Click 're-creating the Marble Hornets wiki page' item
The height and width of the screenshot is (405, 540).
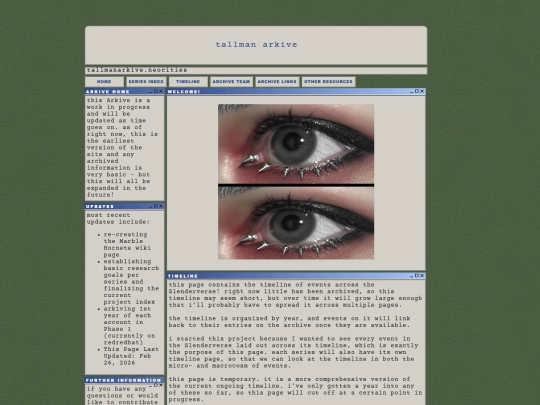pyautogui.click(x=127, y=245)
